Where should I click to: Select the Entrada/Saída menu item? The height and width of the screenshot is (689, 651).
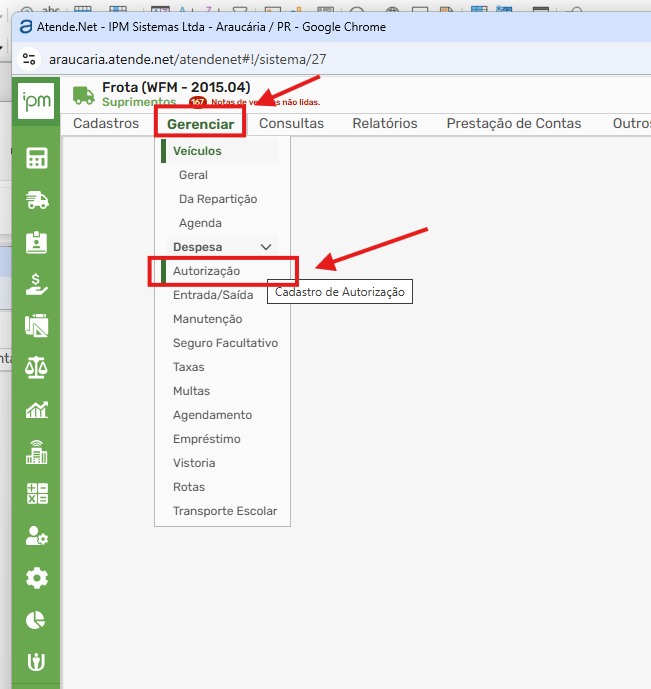213,295
